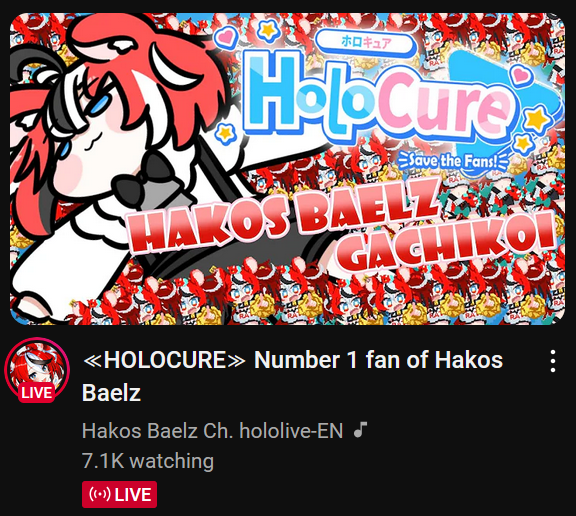Click the word Baelz on title's second line
This screenshot has width=576, height=516.
[x=111, y=393]
